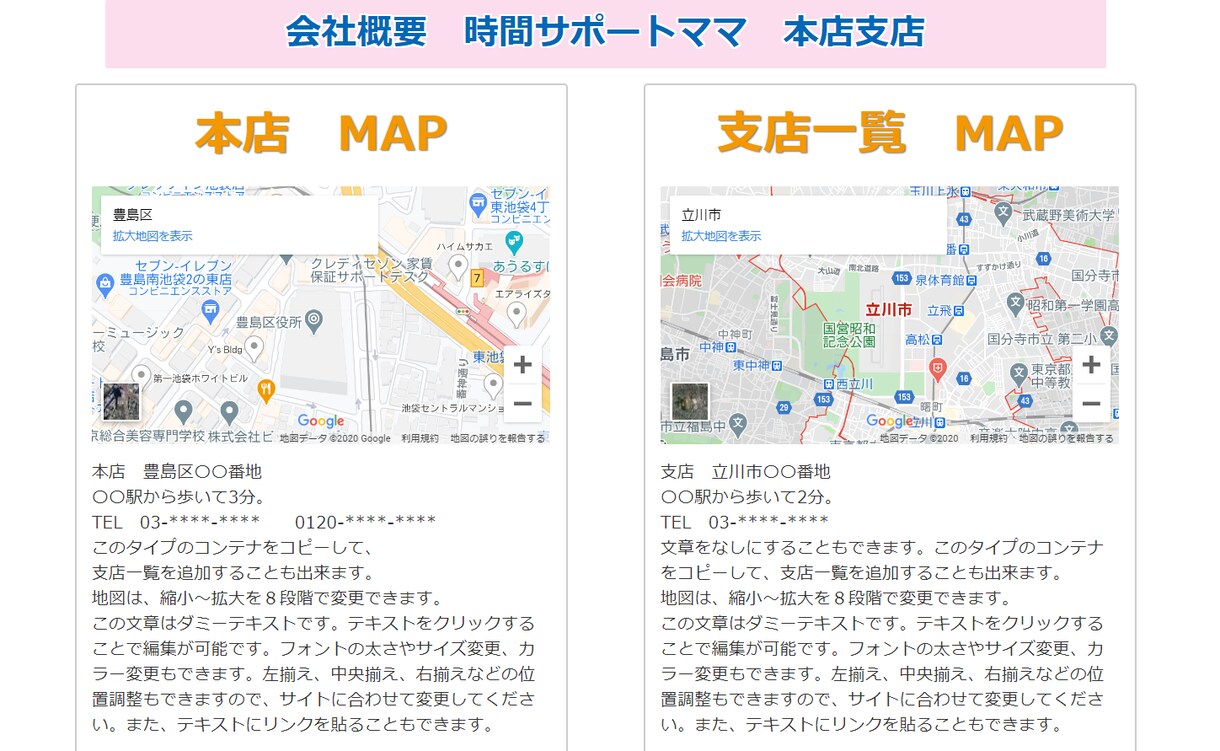Click the Google logo on 豊島区 map
Screen dimensions: 1220x751
click(x=320, y=421)
